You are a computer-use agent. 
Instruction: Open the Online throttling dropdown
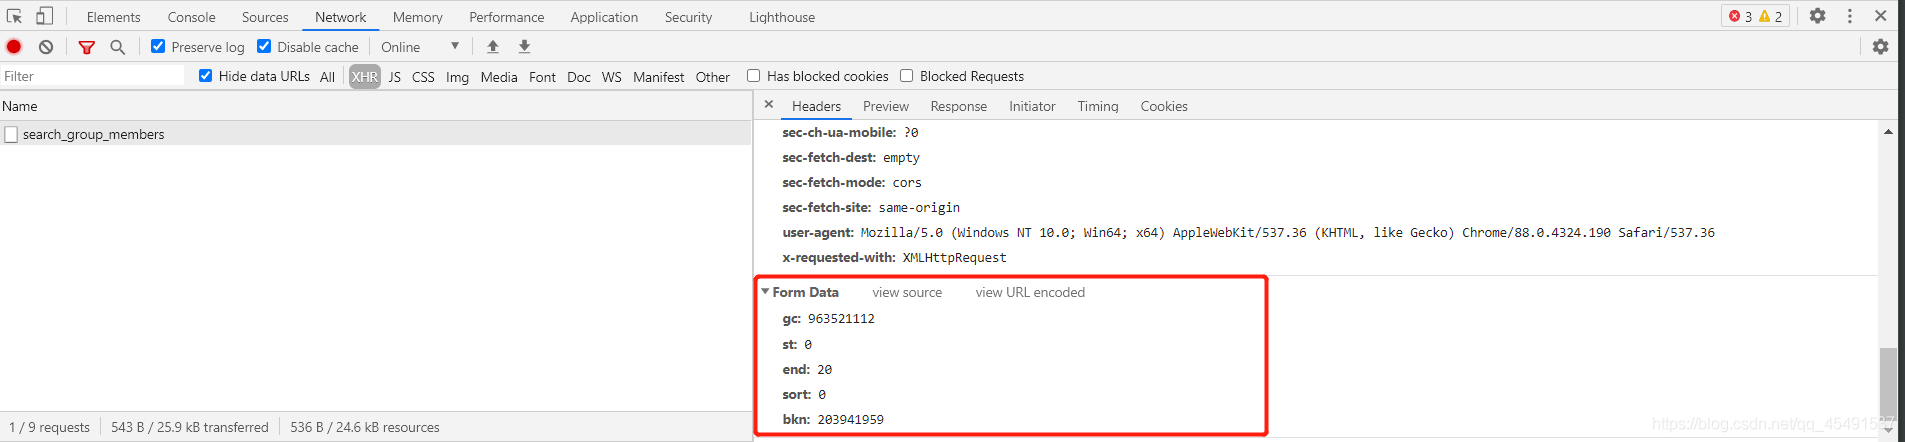[x=420, y=47]
